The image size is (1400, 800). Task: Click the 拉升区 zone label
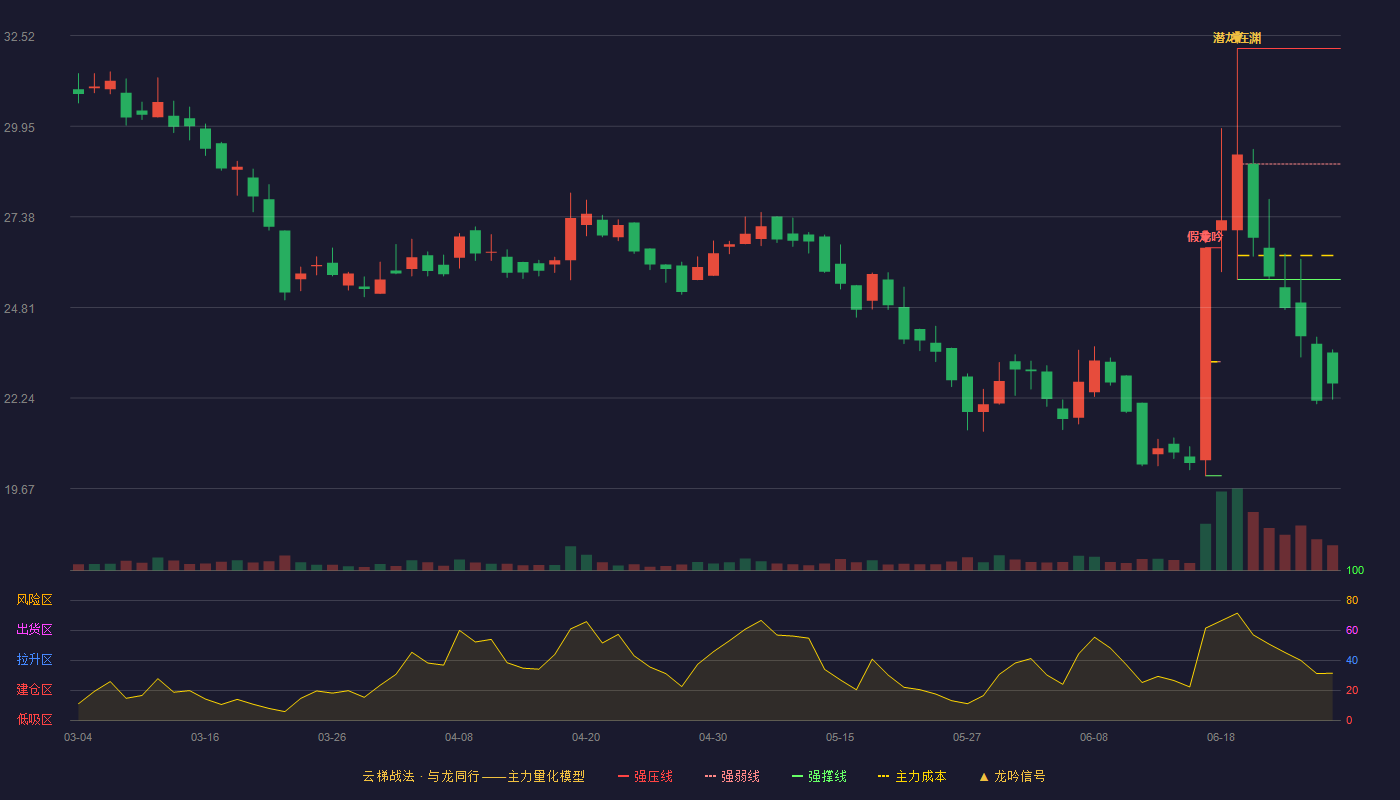(34, 660)
